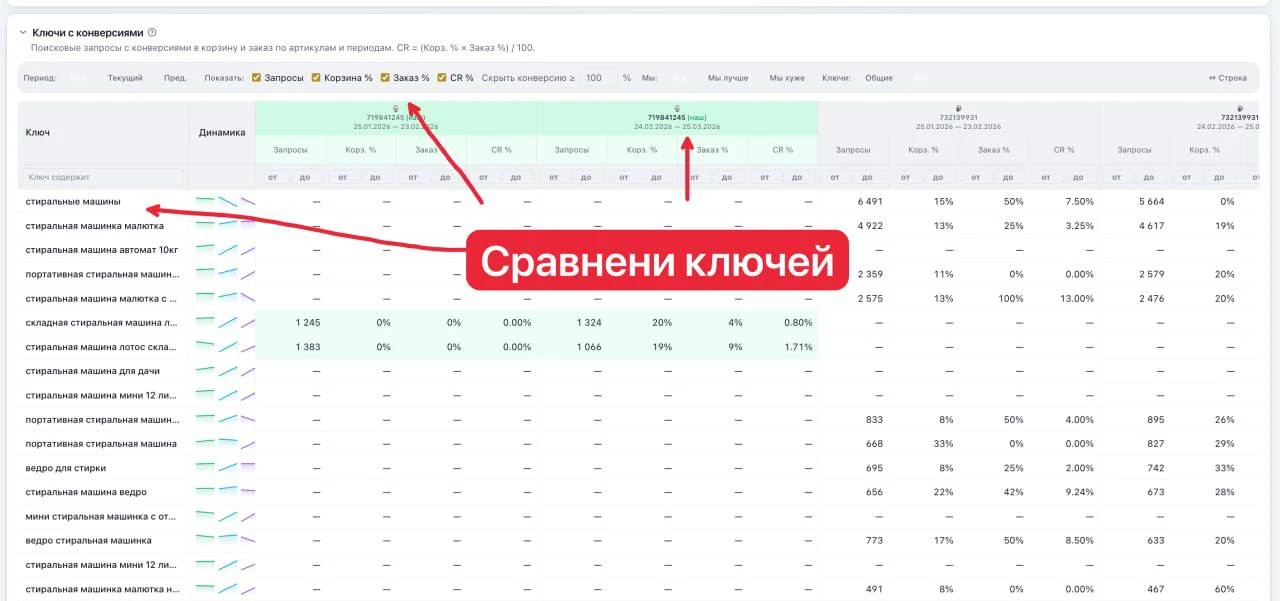
Task: Click the 4 617 requests cell
Action: [1152, 226]
